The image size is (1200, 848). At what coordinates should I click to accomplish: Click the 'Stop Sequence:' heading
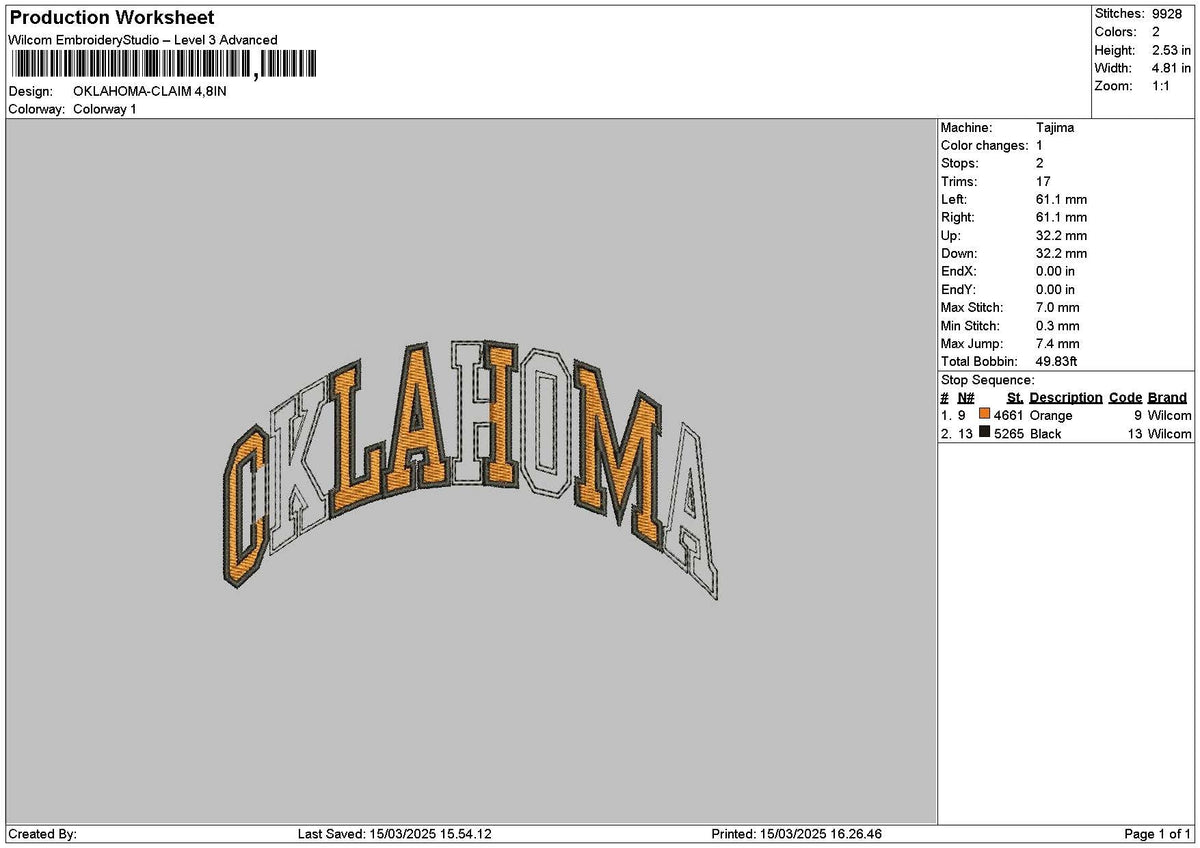pos(988,380)
